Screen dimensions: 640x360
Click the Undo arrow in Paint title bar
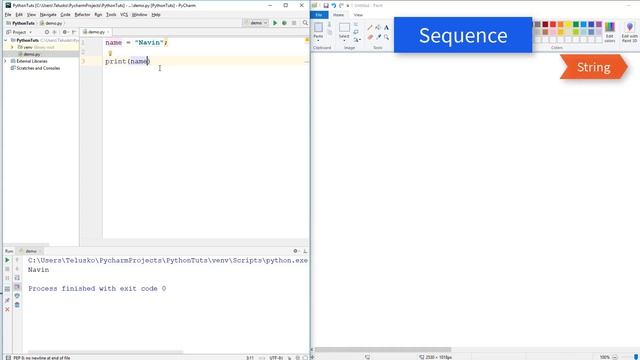click(x=333, y=5)
